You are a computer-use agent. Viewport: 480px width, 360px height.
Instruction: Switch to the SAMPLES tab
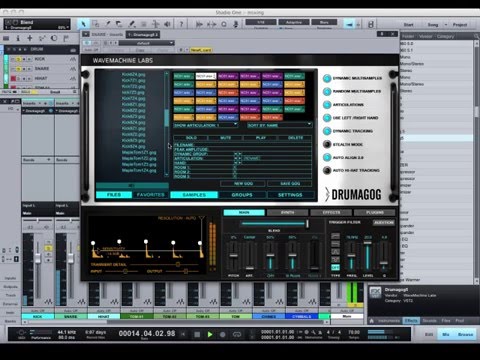(x=194, y=195)
